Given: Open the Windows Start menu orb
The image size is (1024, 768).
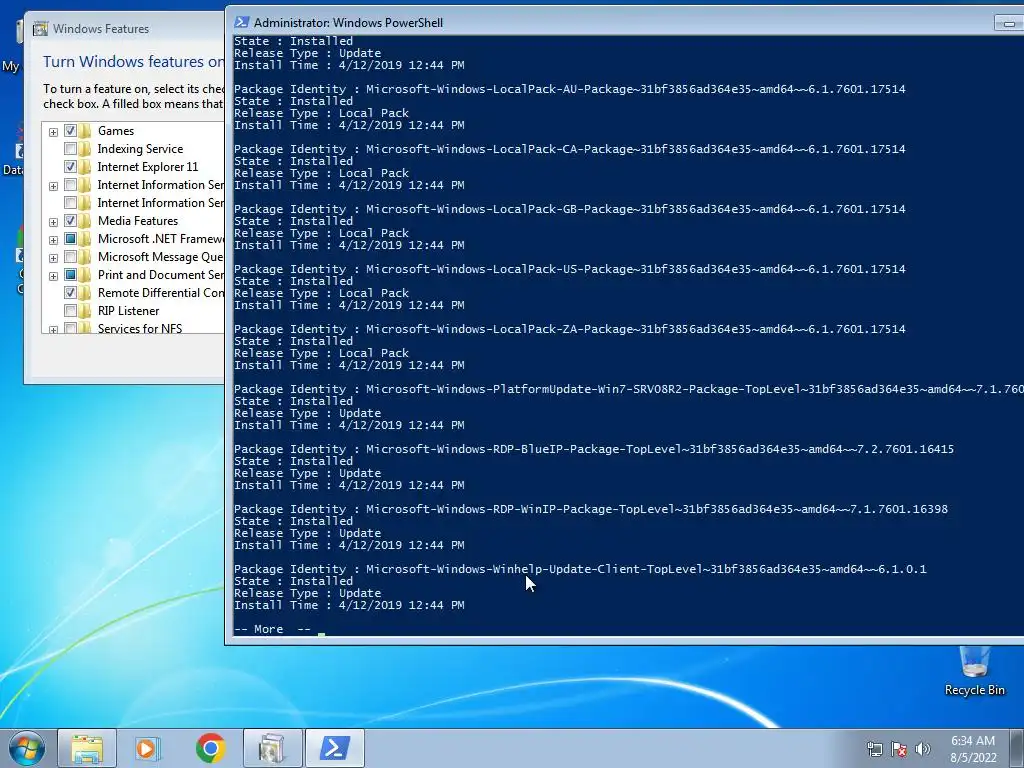Looking at the screenshot, I should point(27,748).
